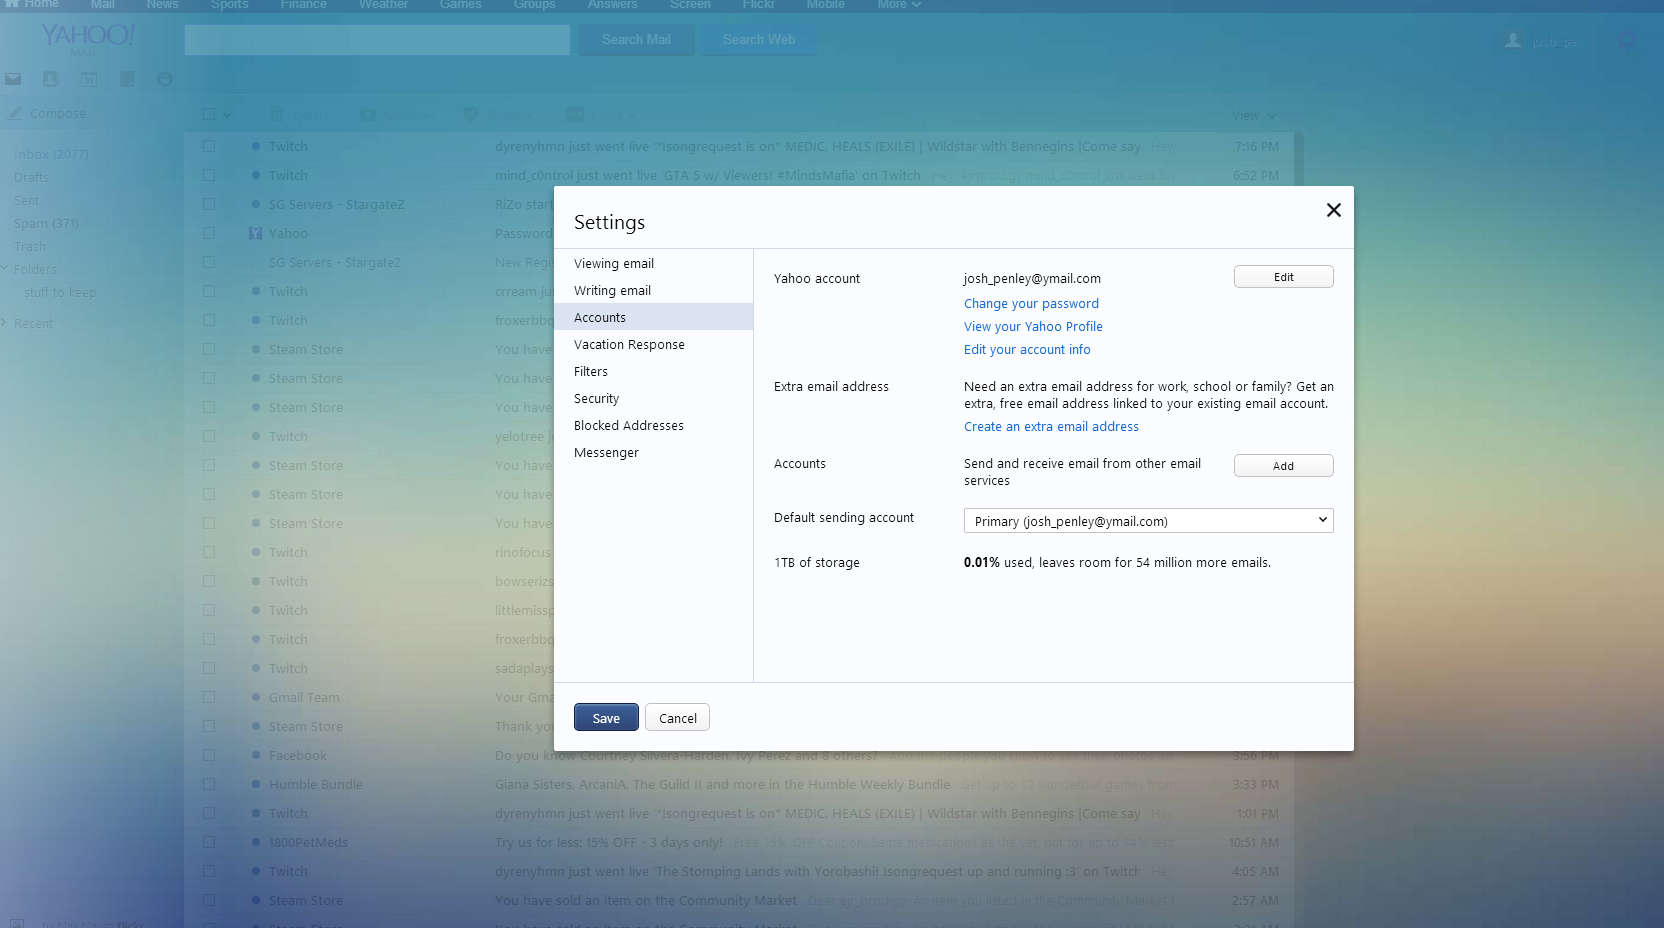Screen dimensions: 1664x928
Task: Open the Spam (371) folder
Action: point(46,223)
